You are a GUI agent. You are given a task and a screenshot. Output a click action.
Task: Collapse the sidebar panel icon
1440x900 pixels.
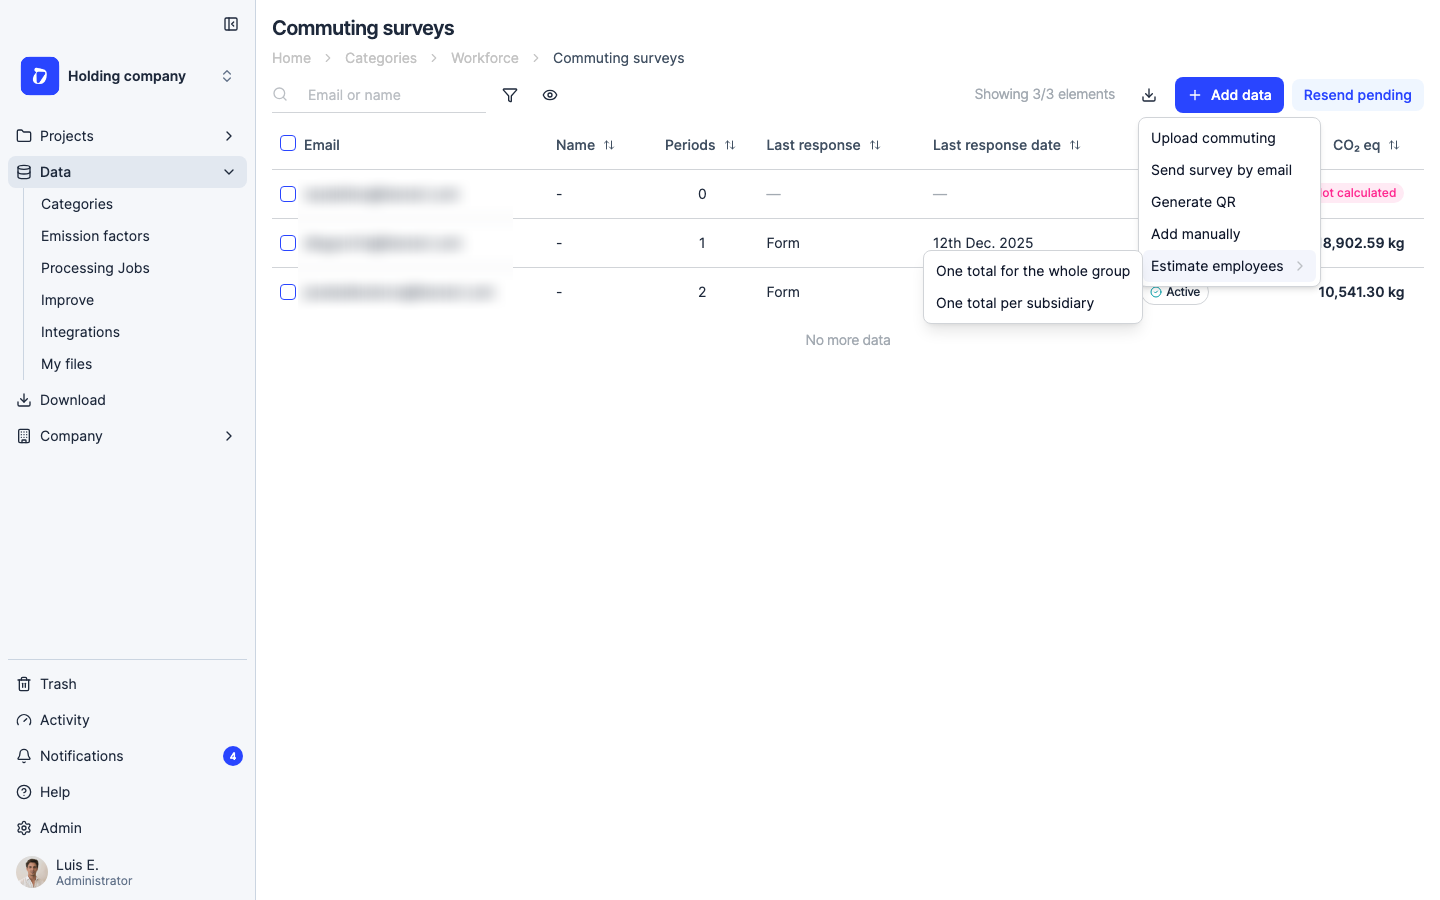[x=231, y=24]
